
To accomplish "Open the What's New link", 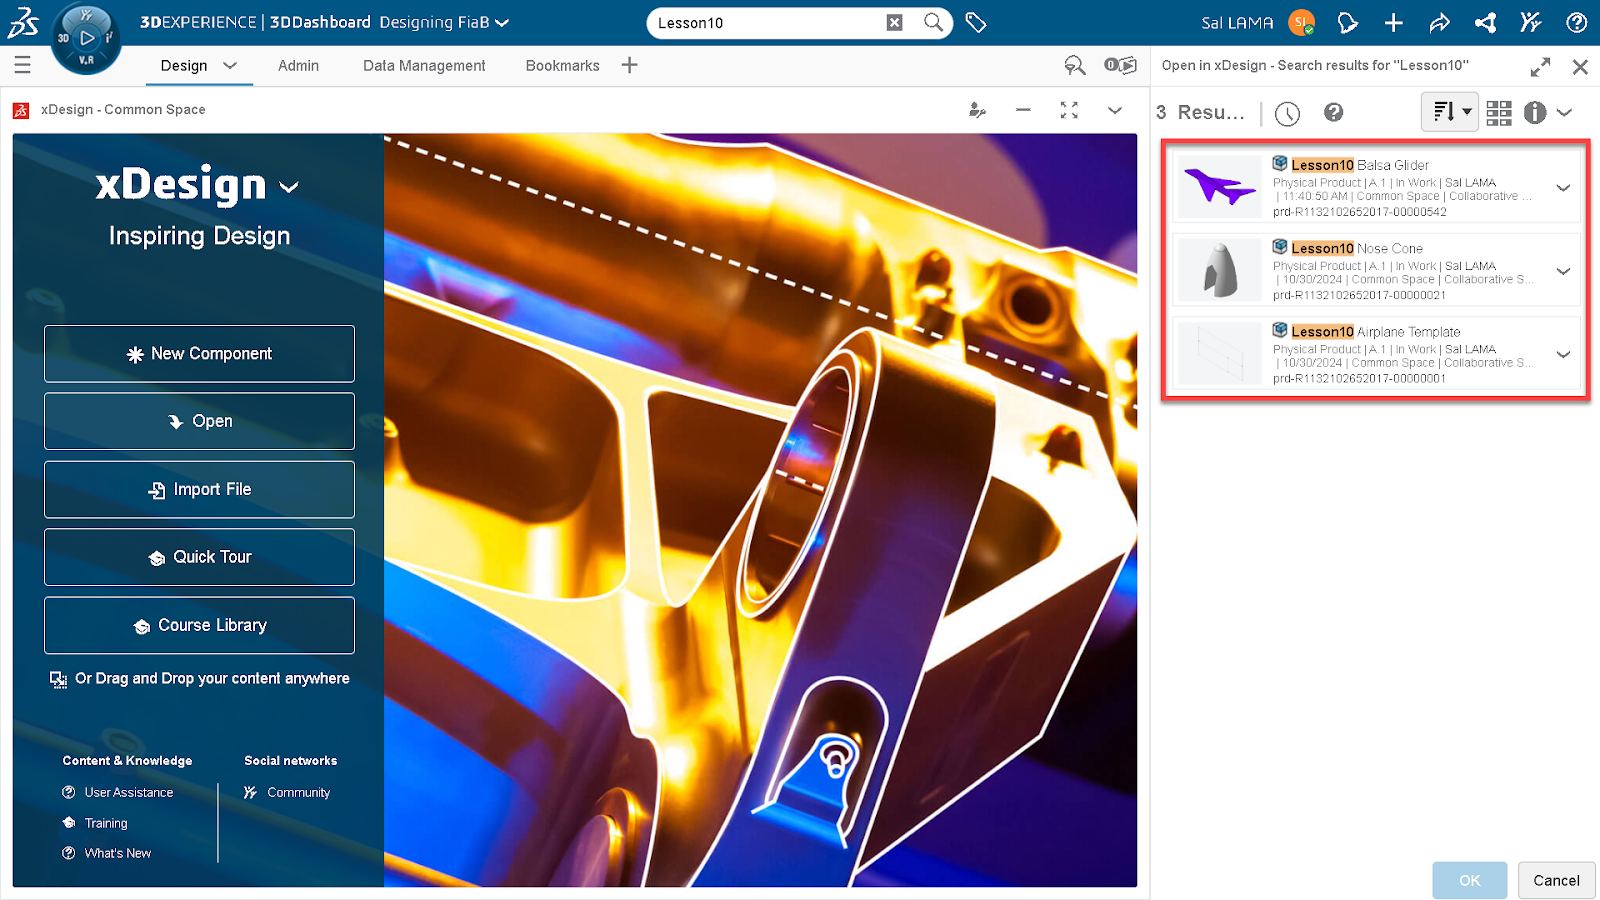I will pyautogui.click(x=118, y=853).
